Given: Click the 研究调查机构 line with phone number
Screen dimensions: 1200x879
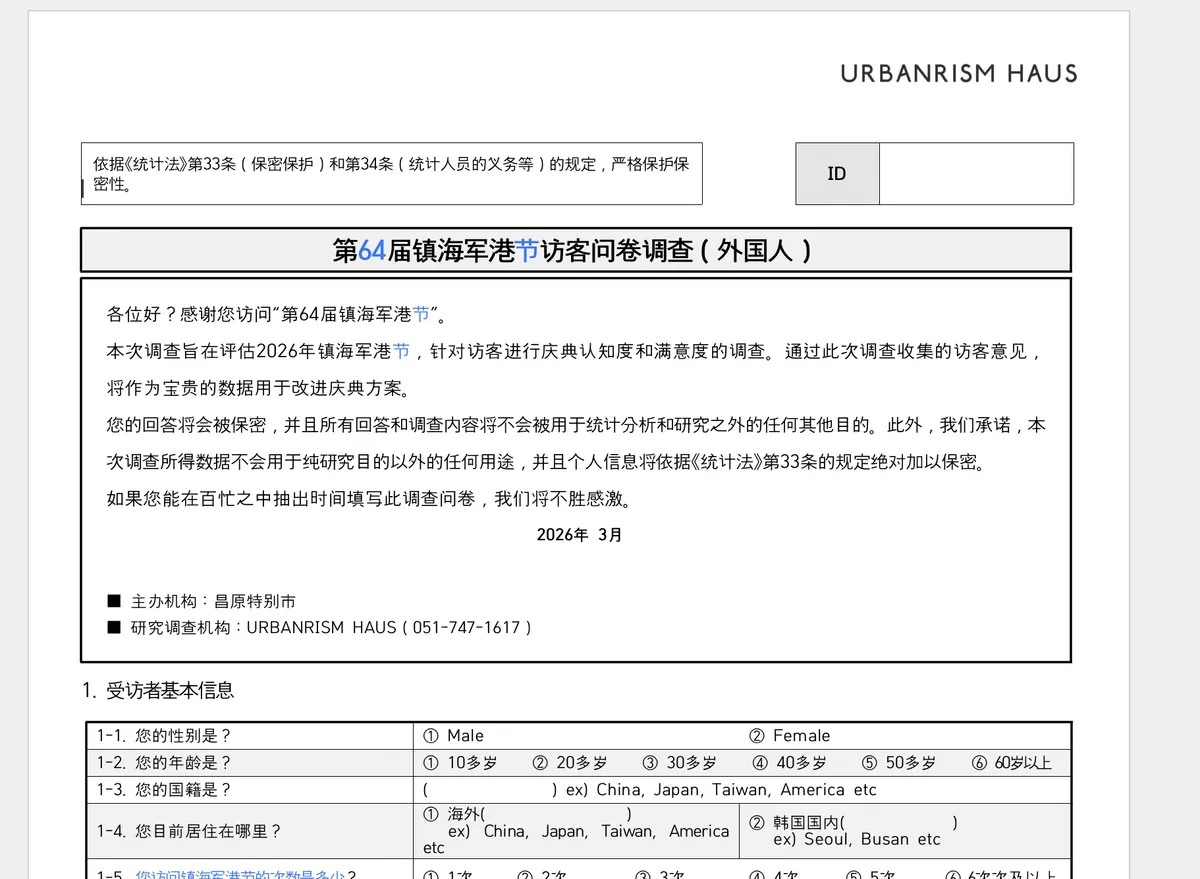Looking at the screenshot, I should (319, 627).
